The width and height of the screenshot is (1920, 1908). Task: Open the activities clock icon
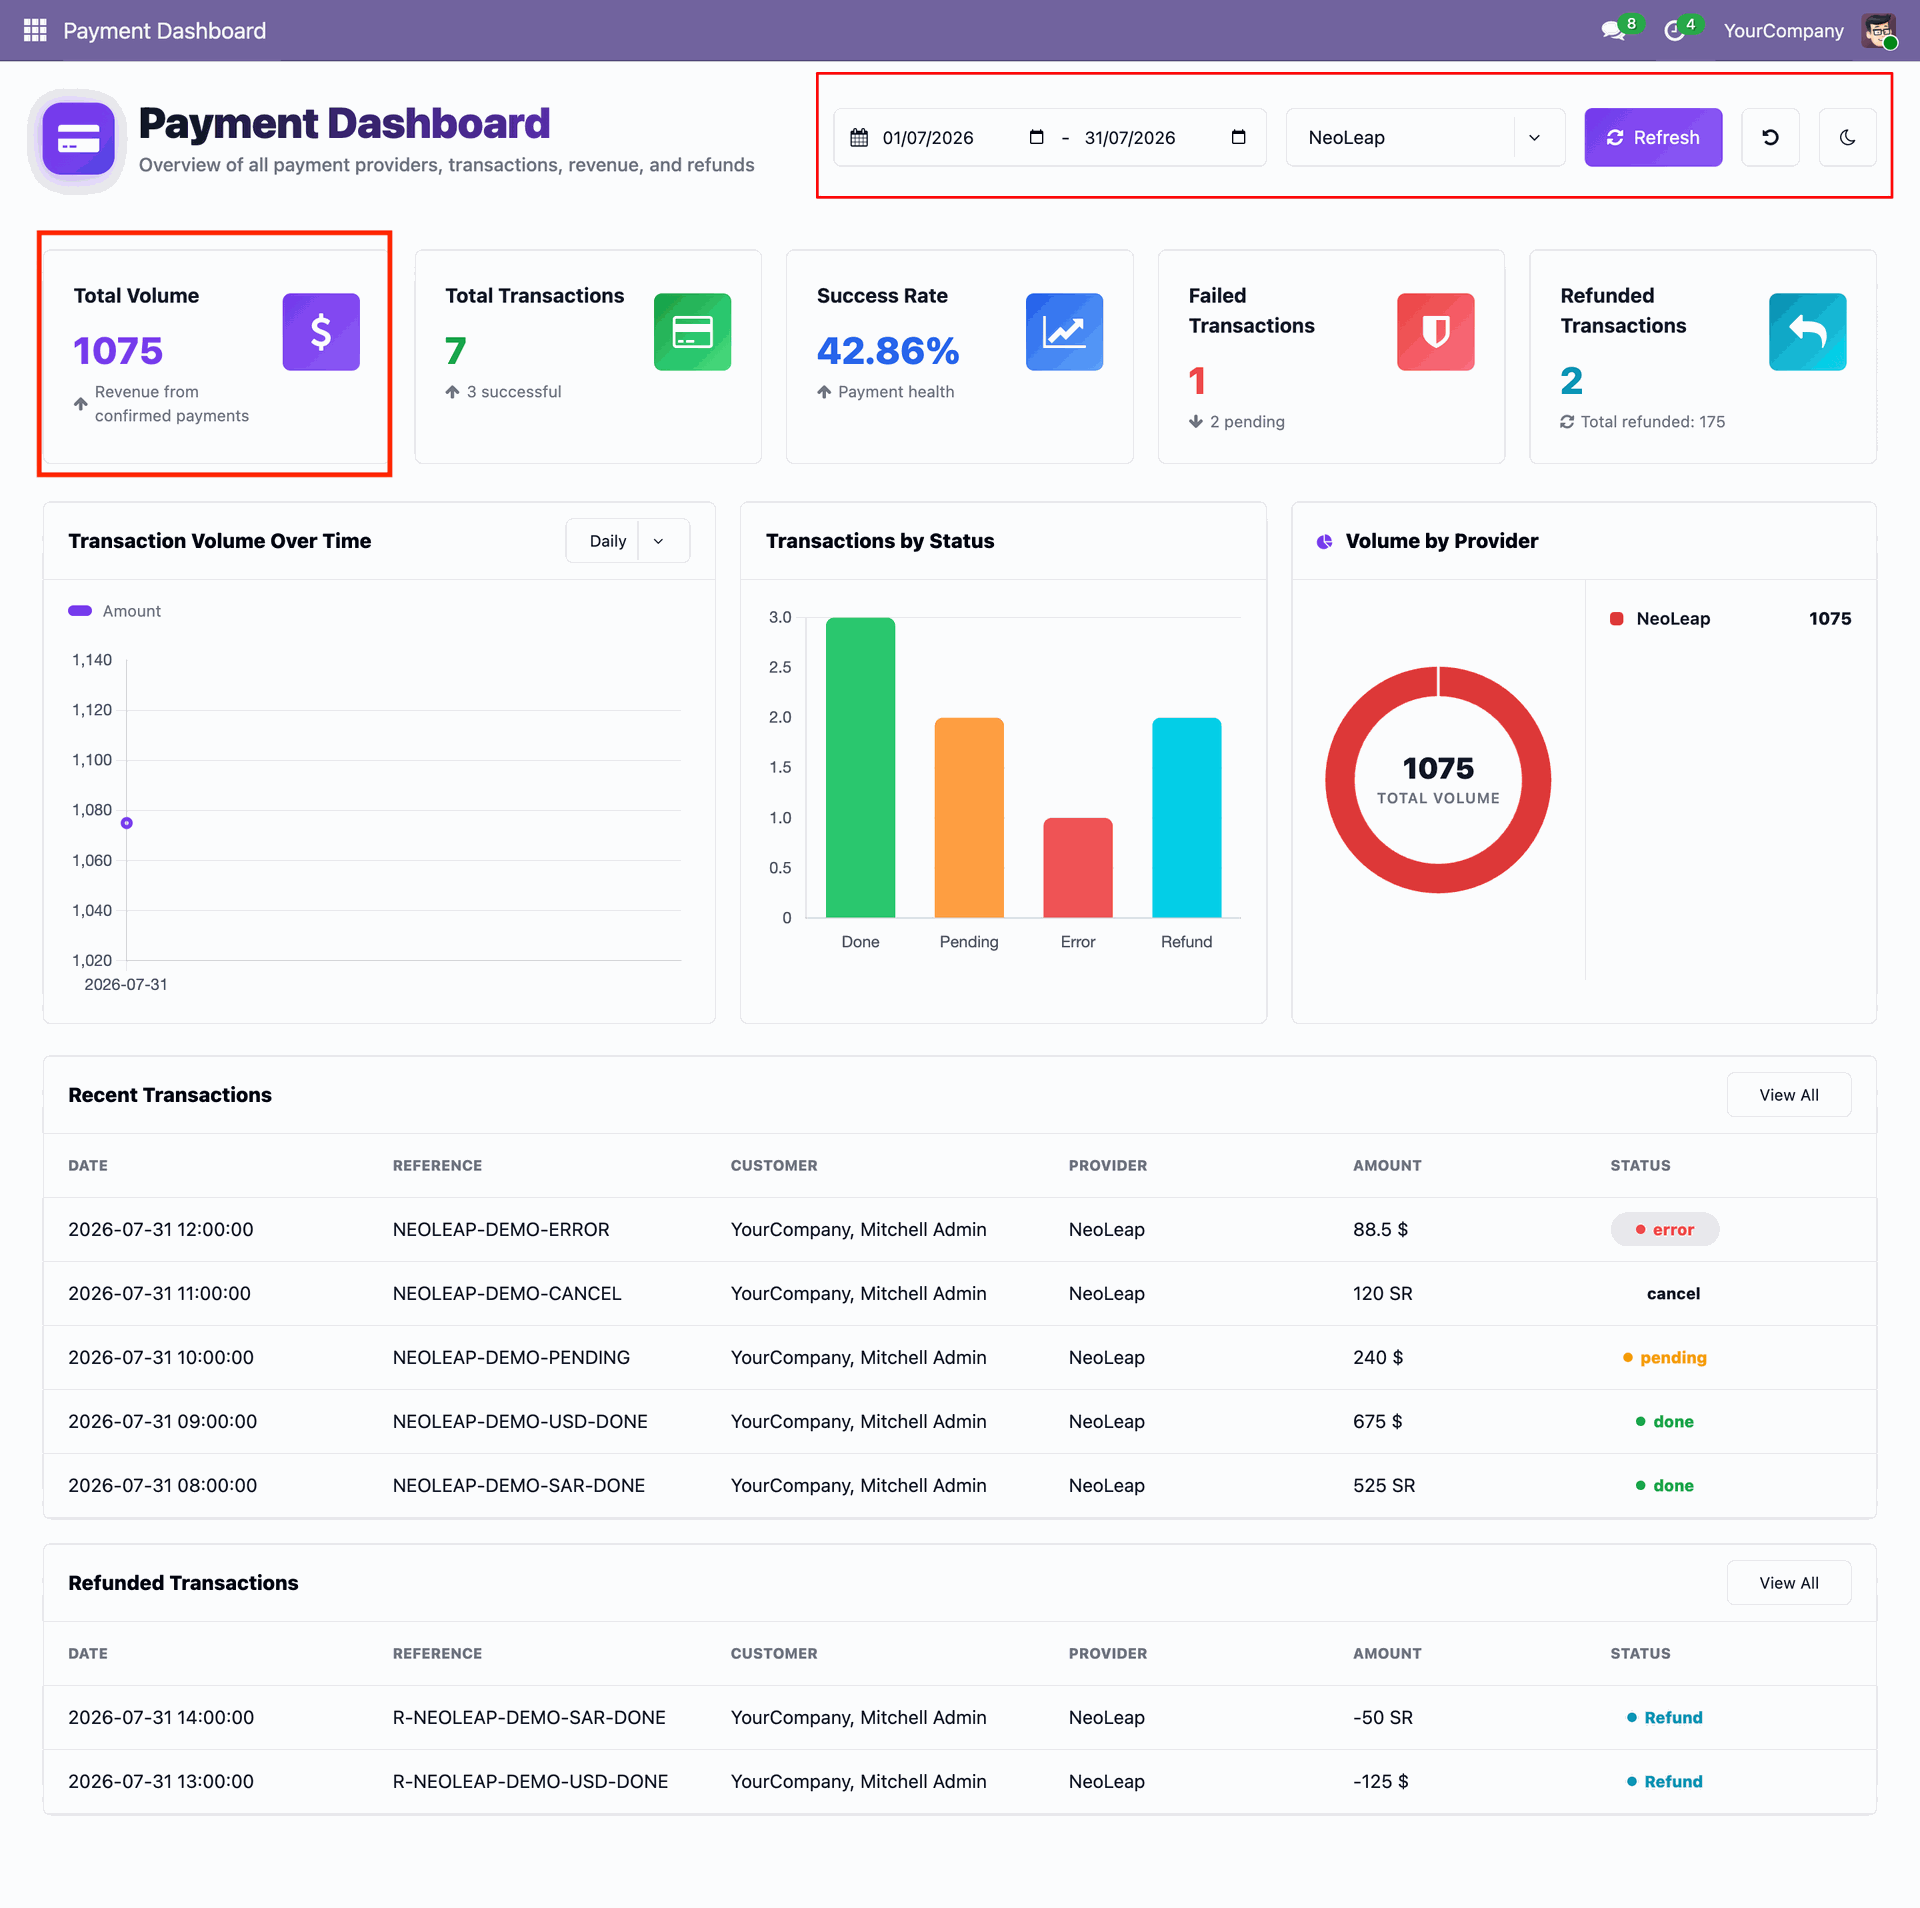(1674, 31)
